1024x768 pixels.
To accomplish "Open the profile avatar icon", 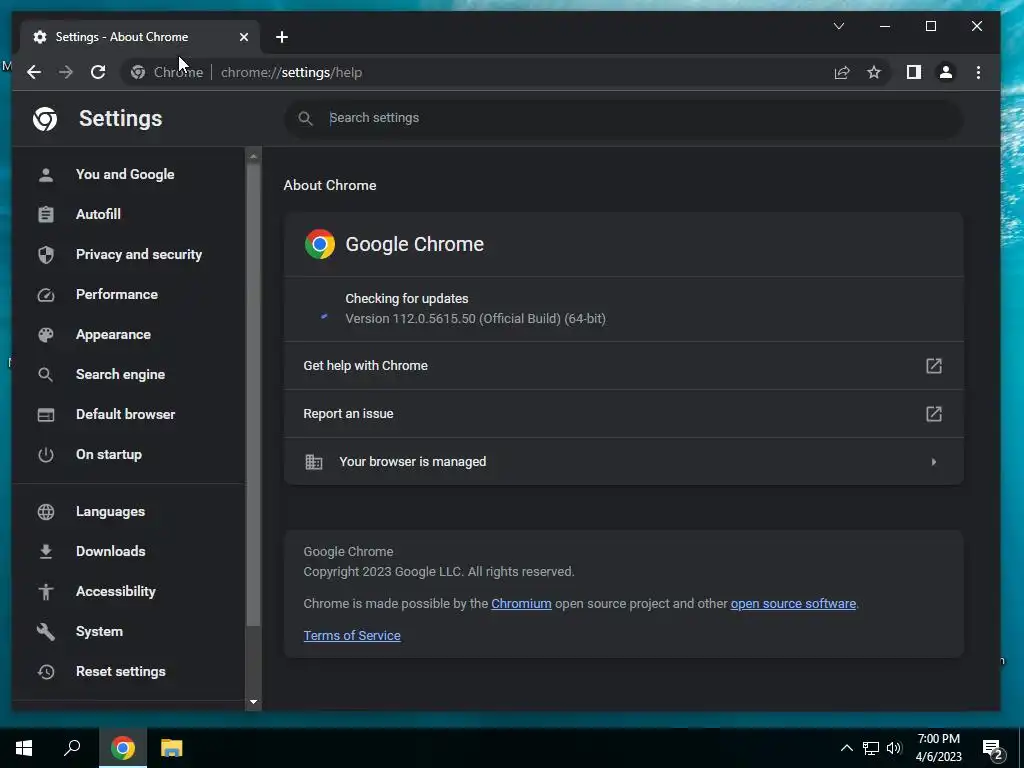I will click(946, 72).
